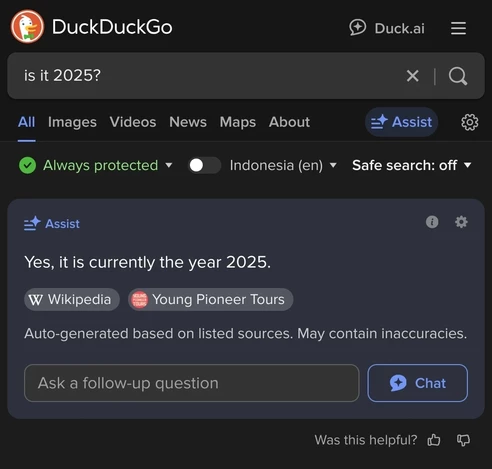Open the hamburger menu icon
Screen dimensions: 492x469
coord(458,28)
